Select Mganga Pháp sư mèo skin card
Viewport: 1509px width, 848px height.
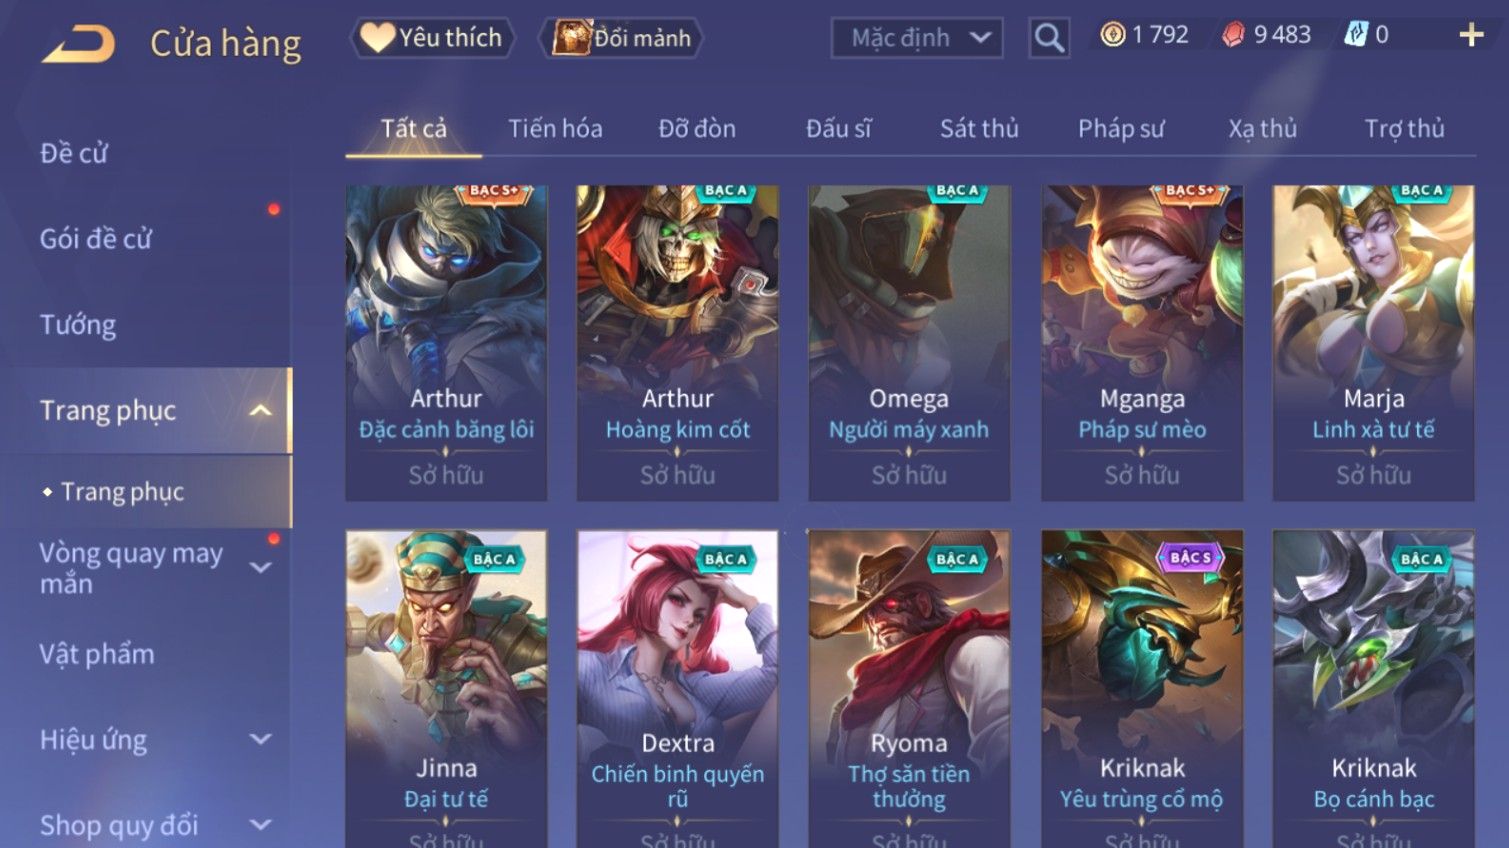[1142, 343]
